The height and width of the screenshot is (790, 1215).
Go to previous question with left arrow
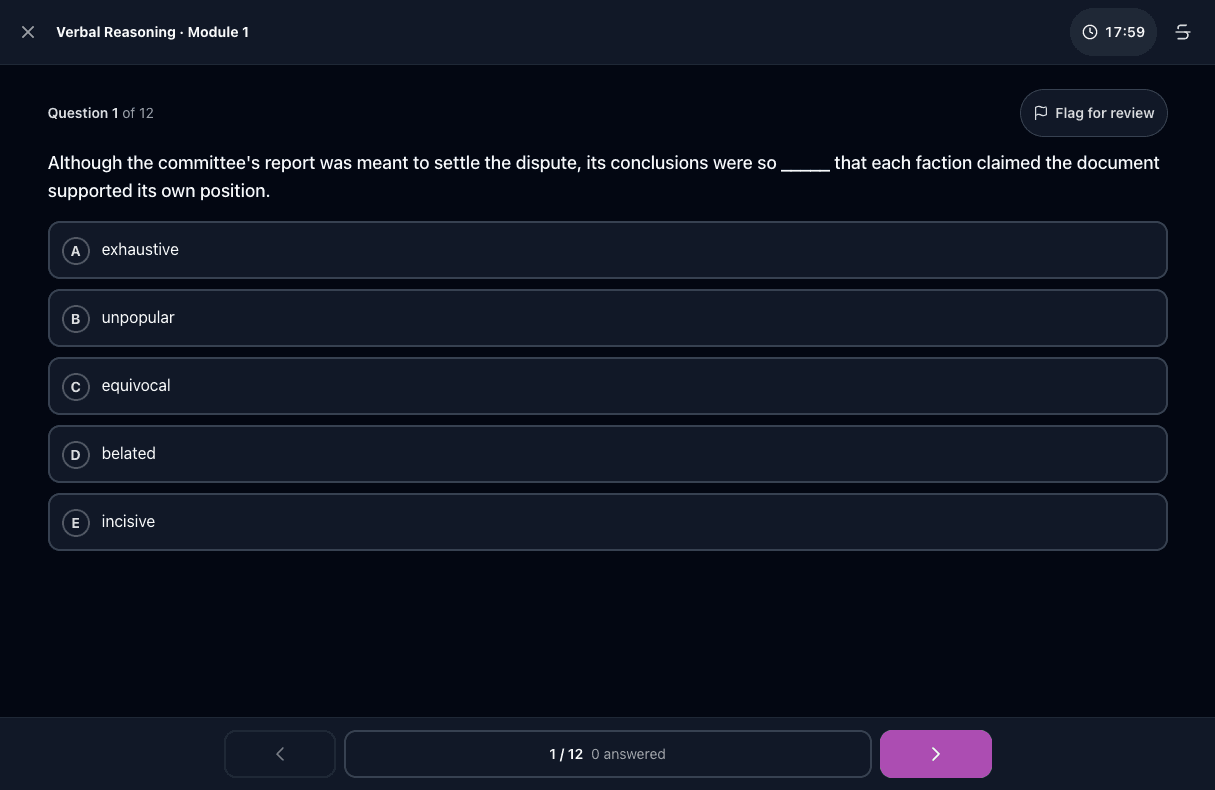[280, 754]
